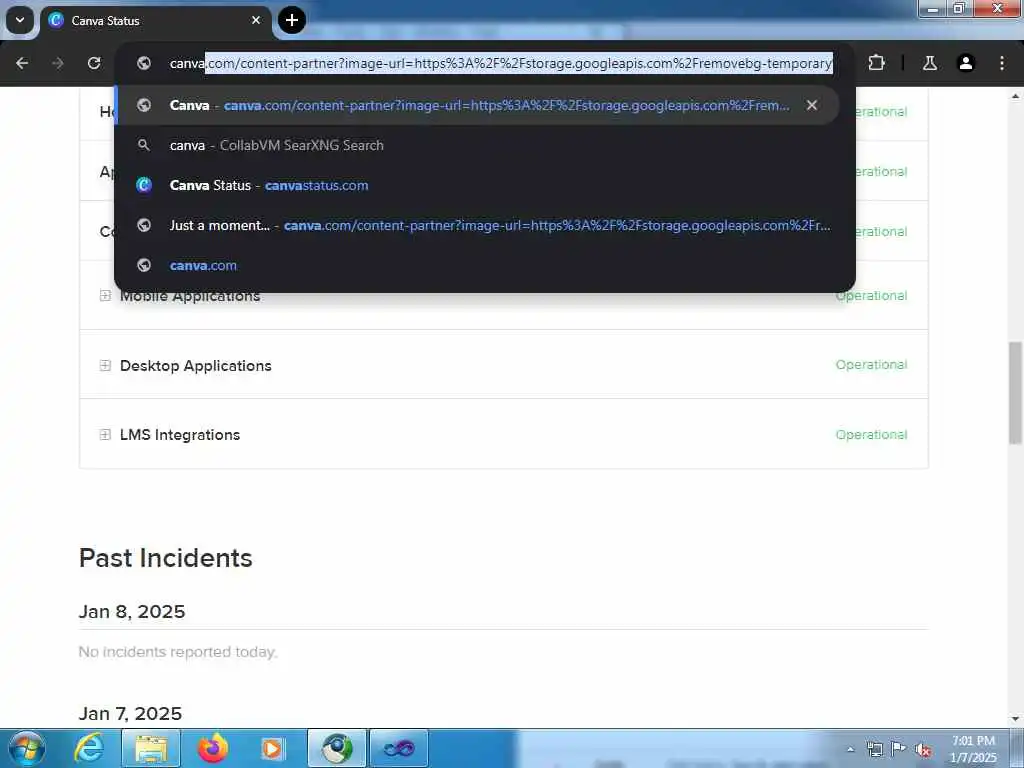Click the scrollbar down arrow
Viewport: 1024px width, 768px height.
pyautogui.click(x=1016, y=720)
